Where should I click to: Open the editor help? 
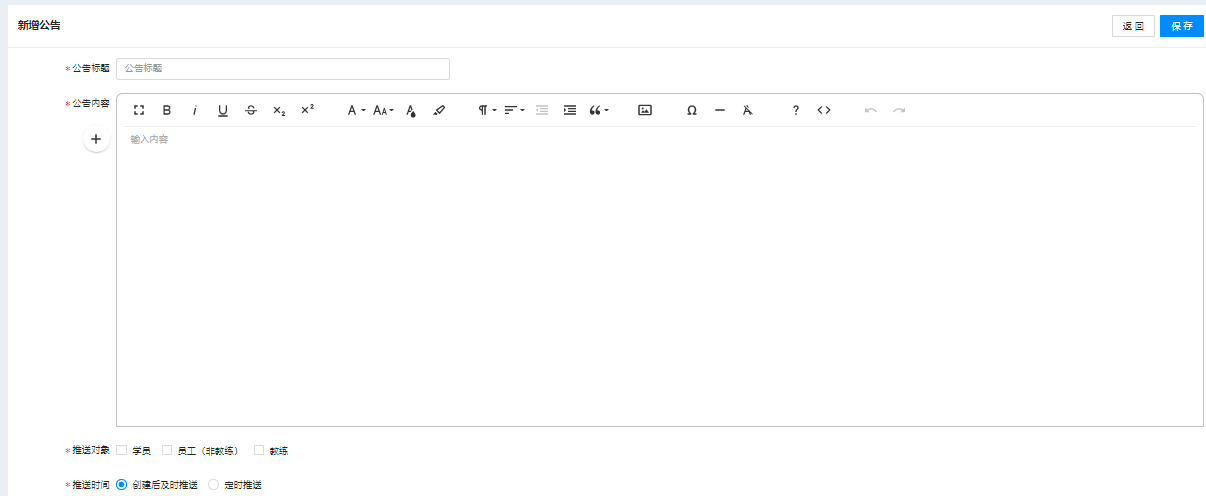click(796, 110)
